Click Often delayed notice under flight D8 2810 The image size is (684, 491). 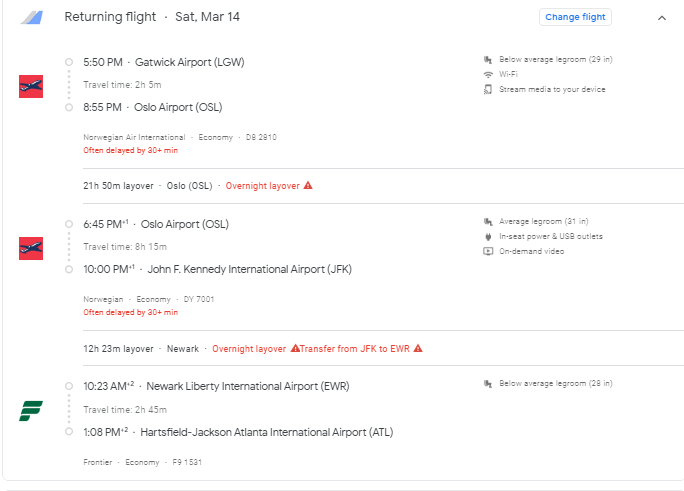point(130,150)
